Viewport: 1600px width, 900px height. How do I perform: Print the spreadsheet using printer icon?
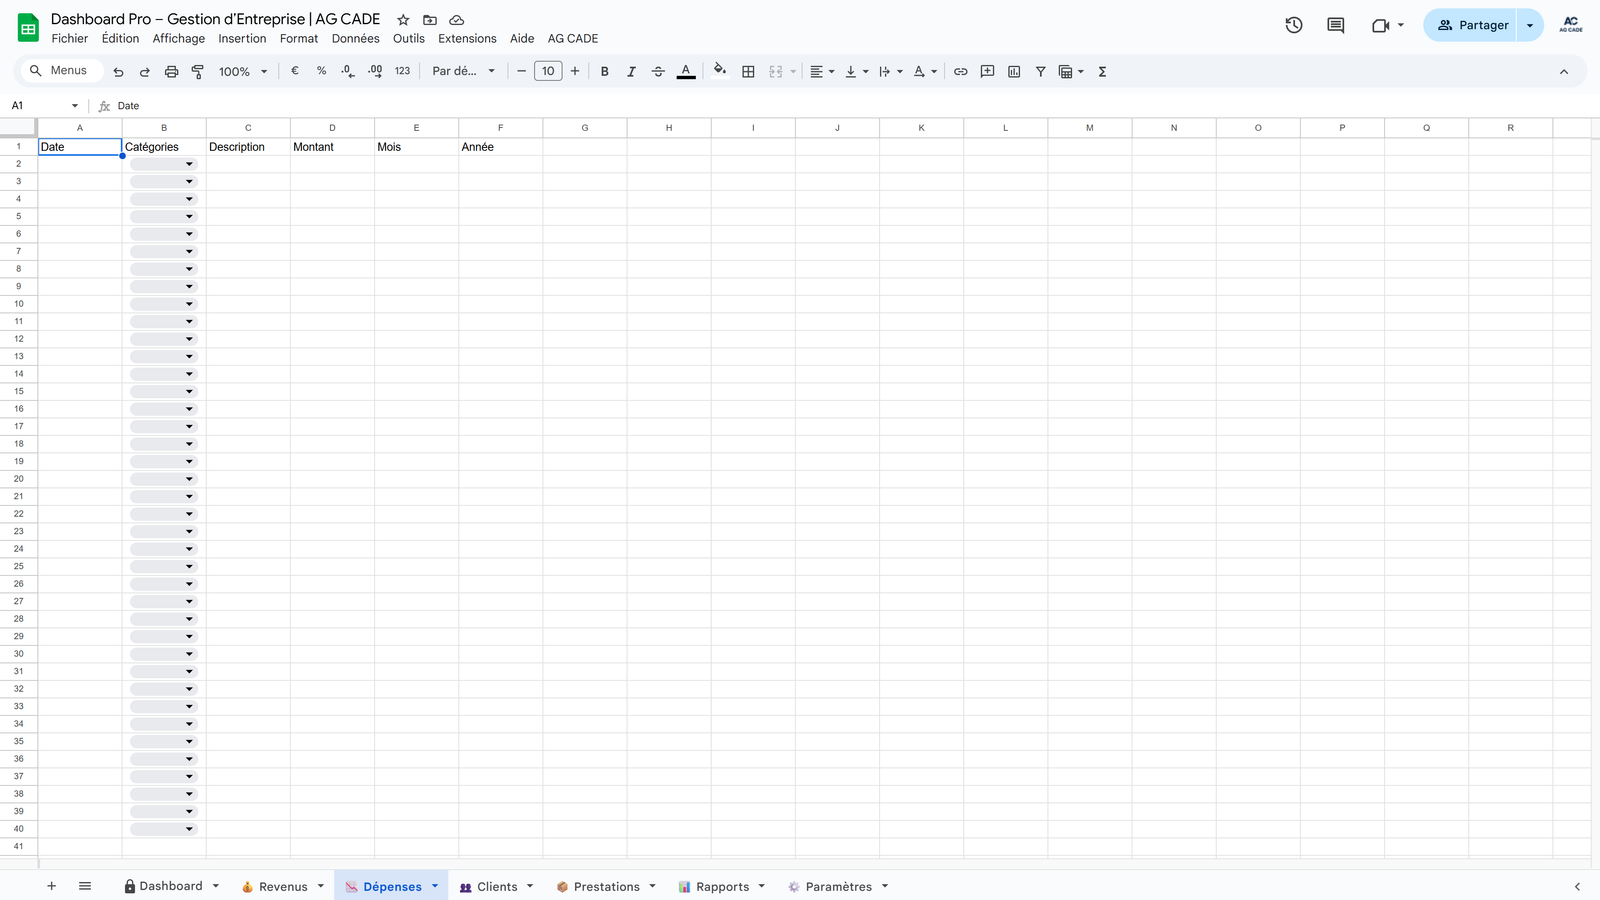pyautogui.click(x=171, y=71)
